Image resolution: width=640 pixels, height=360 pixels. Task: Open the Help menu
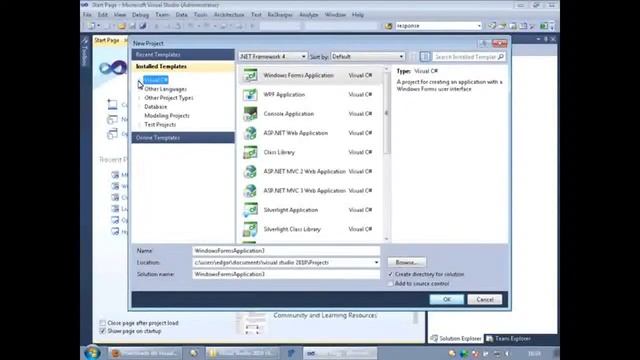(358, 15)
